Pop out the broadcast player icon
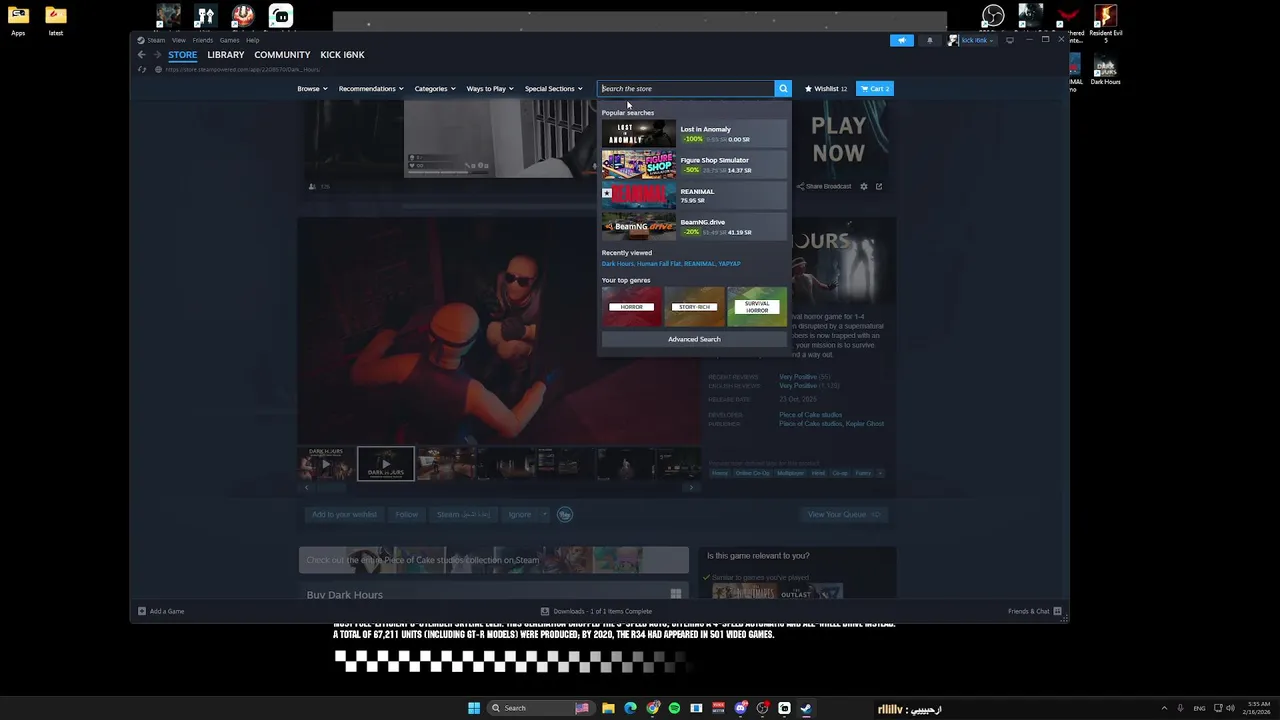This screenshot has width=1280, height=720. click(x=879, y=186)
